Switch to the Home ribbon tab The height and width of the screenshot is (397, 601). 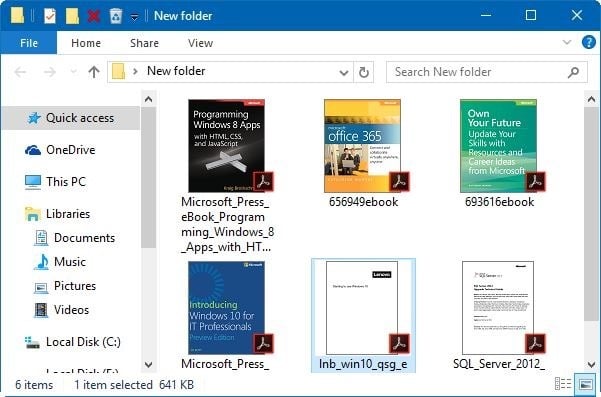pos(86,43)
